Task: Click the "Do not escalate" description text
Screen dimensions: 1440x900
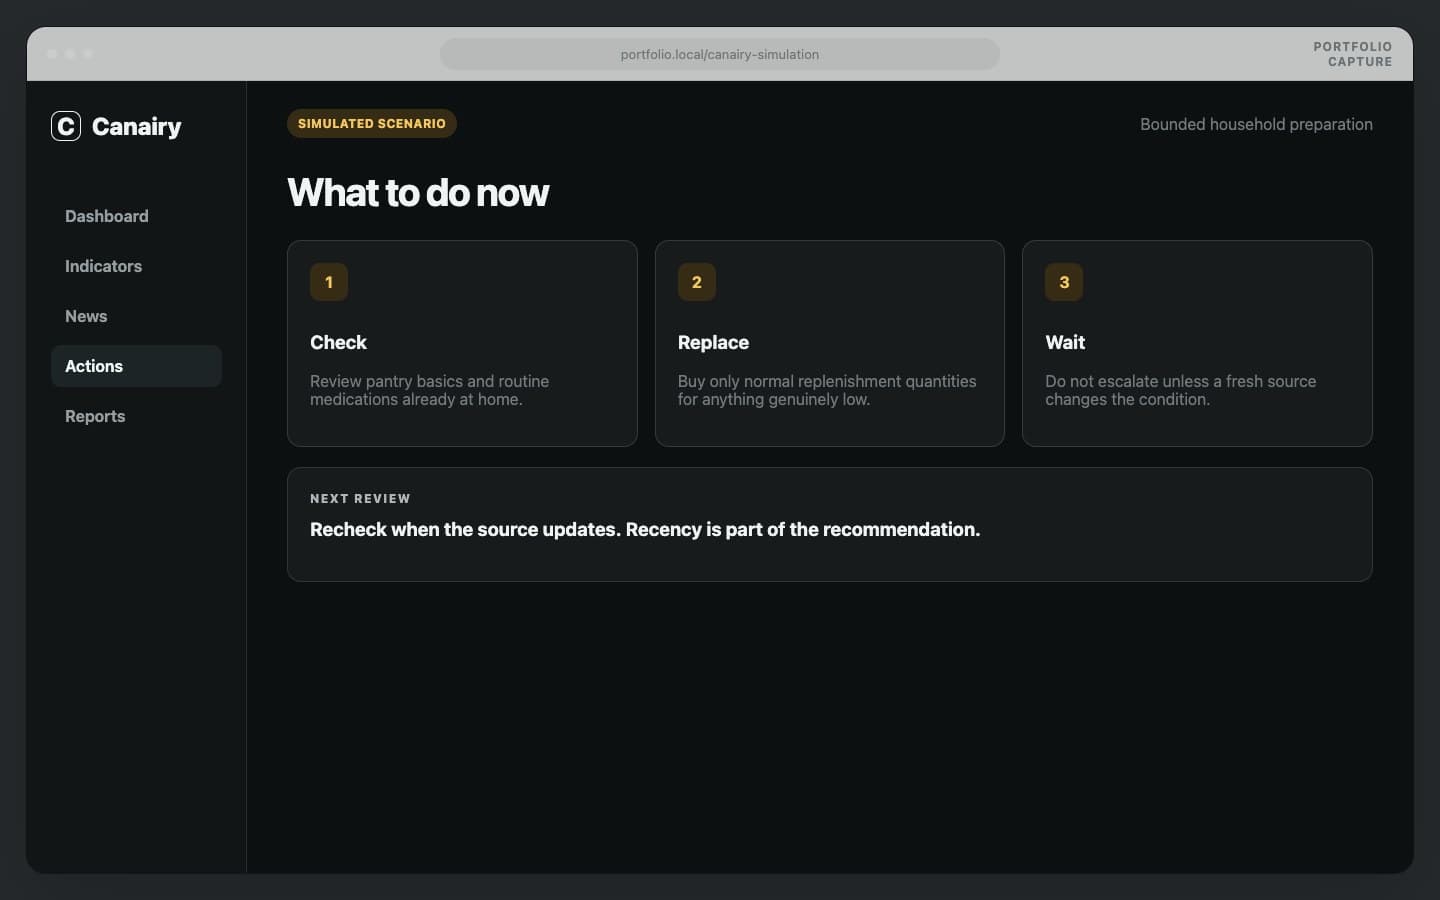Action: pyautogui.click(x=1181, y=390)
